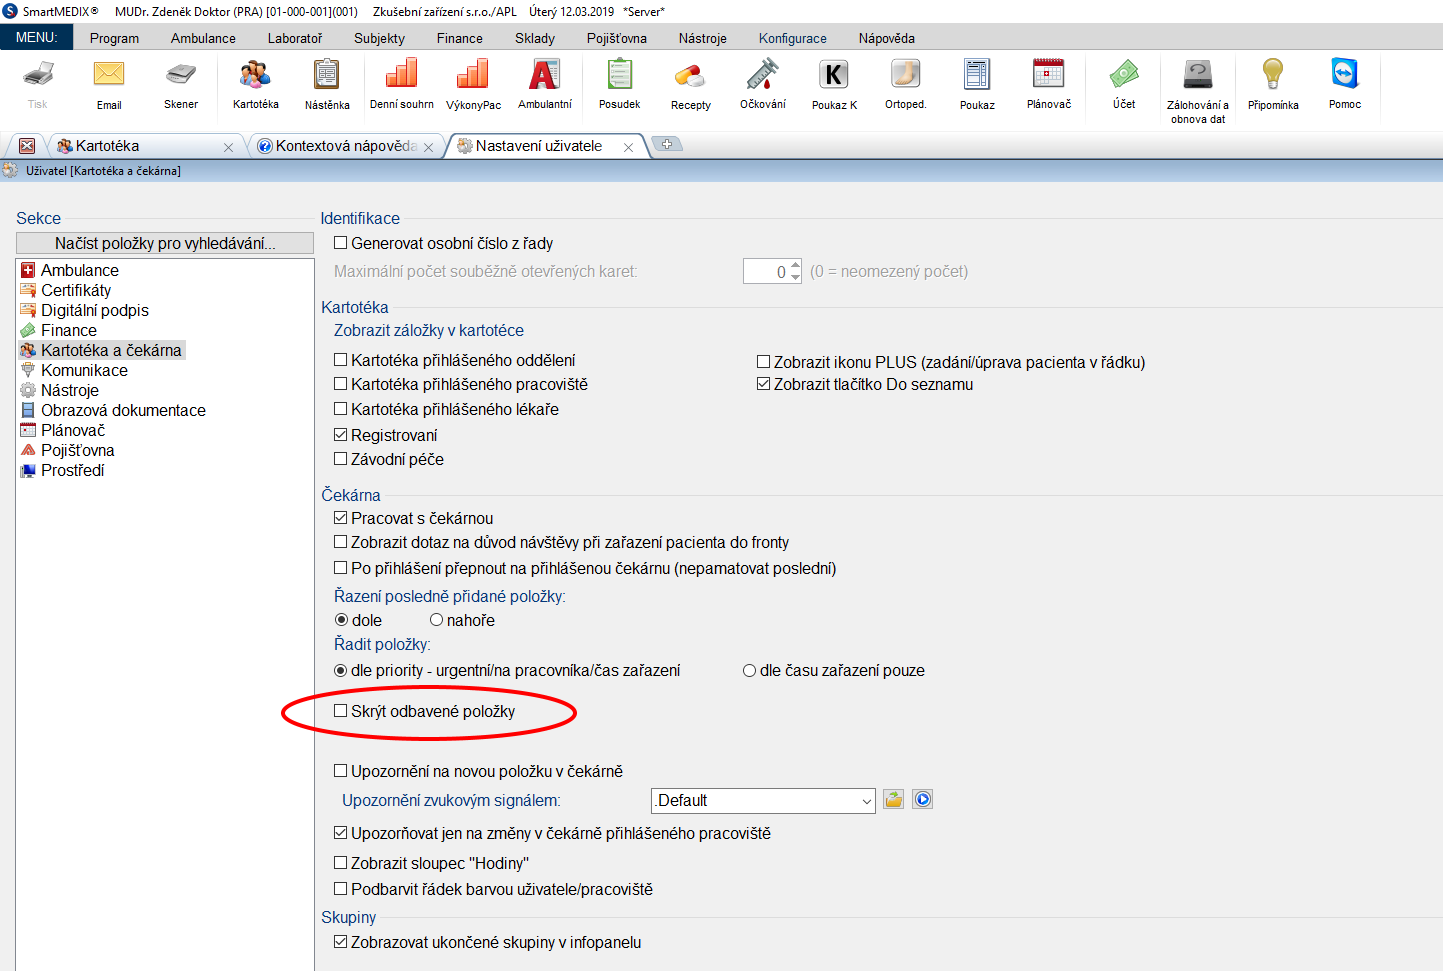Select Pojišťovna in the Sekce list
This screenshot has height=971, width=1443.
[77, 450]
